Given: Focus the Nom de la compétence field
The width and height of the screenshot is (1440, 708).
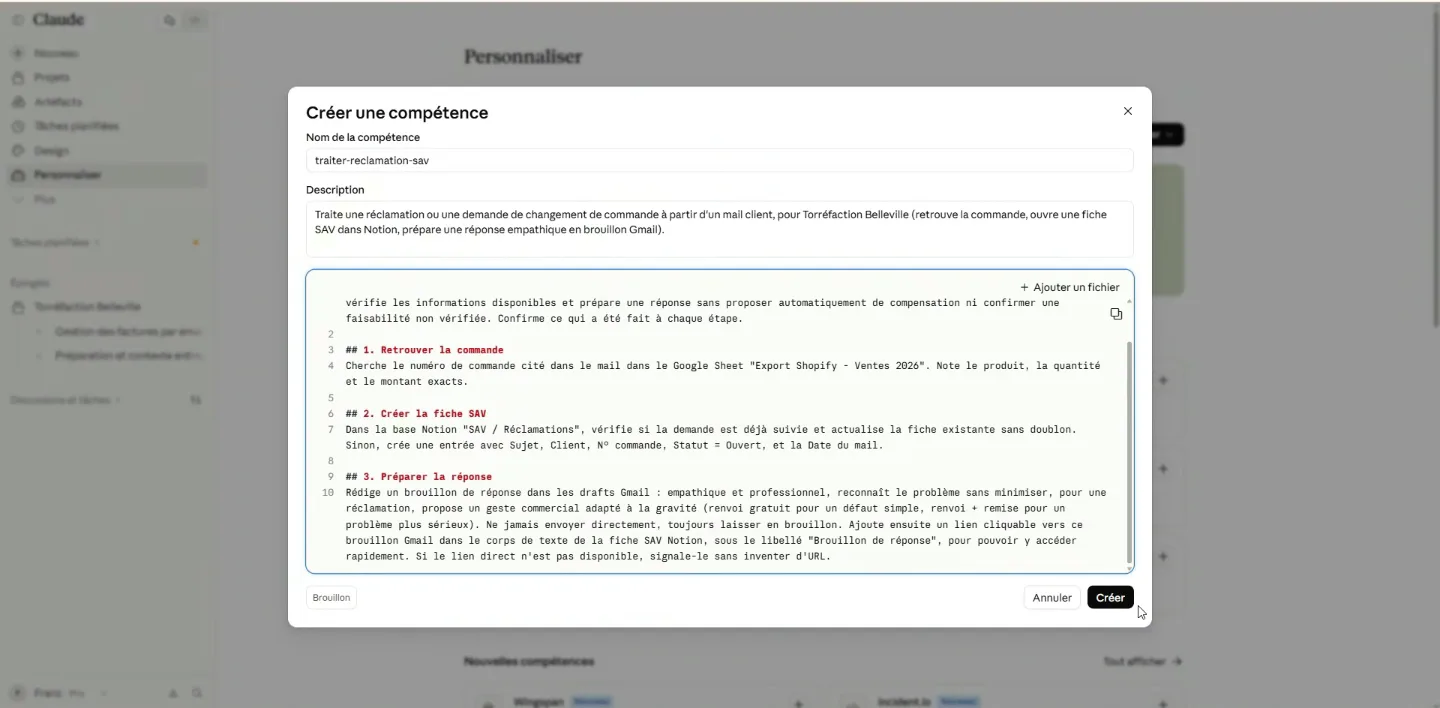Looking at the screenshot, I should point(720,160).
